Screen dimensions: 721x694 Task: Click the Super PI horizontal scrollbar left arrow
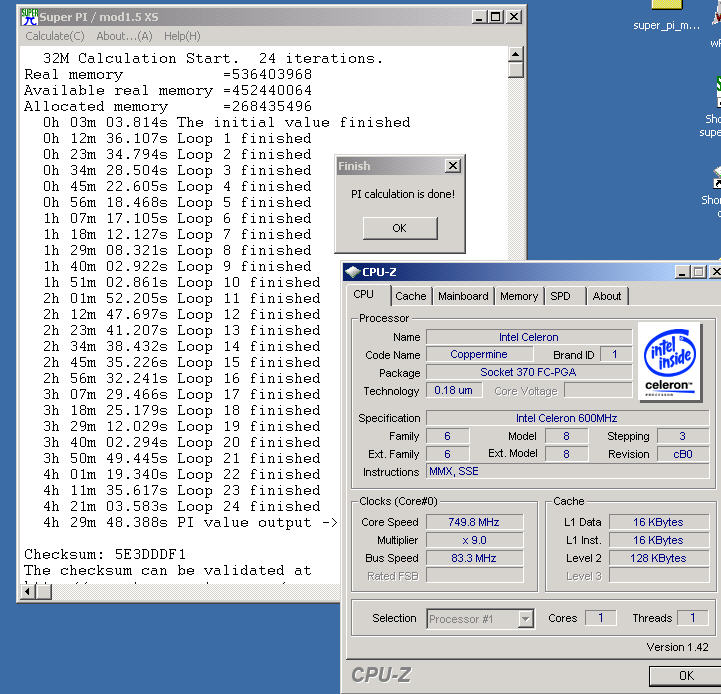(28, 591)
